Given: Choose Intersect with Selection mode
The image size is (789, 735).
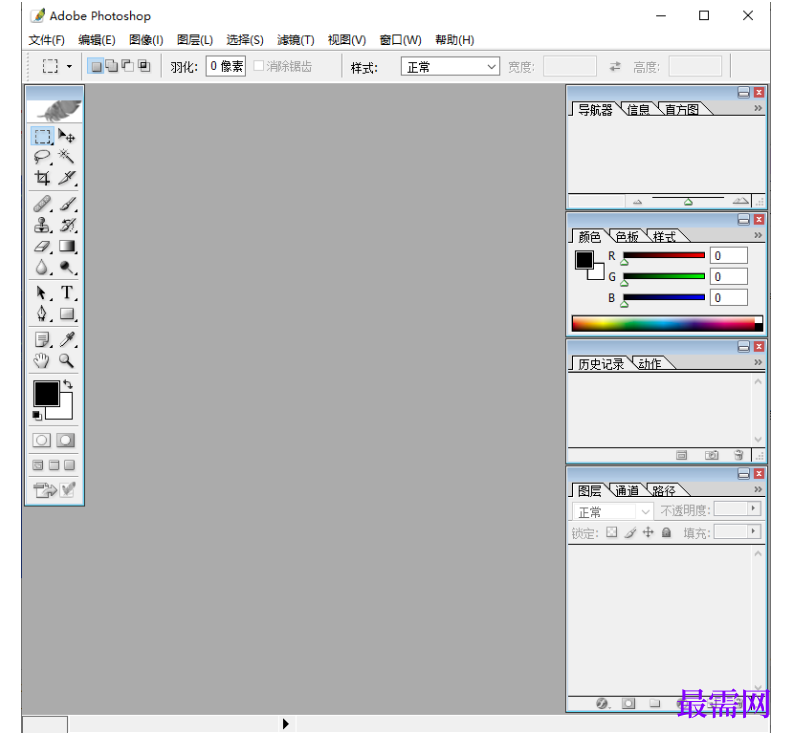Looking at the screenshot, I should [x=144, y=66].
